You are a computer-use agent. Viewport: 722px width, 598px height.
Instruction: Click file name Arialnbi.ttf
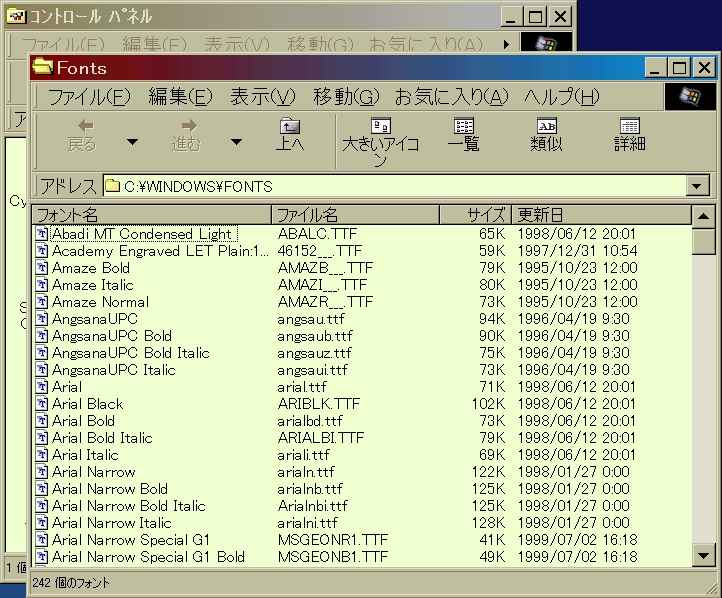click(x=313, y=506)
